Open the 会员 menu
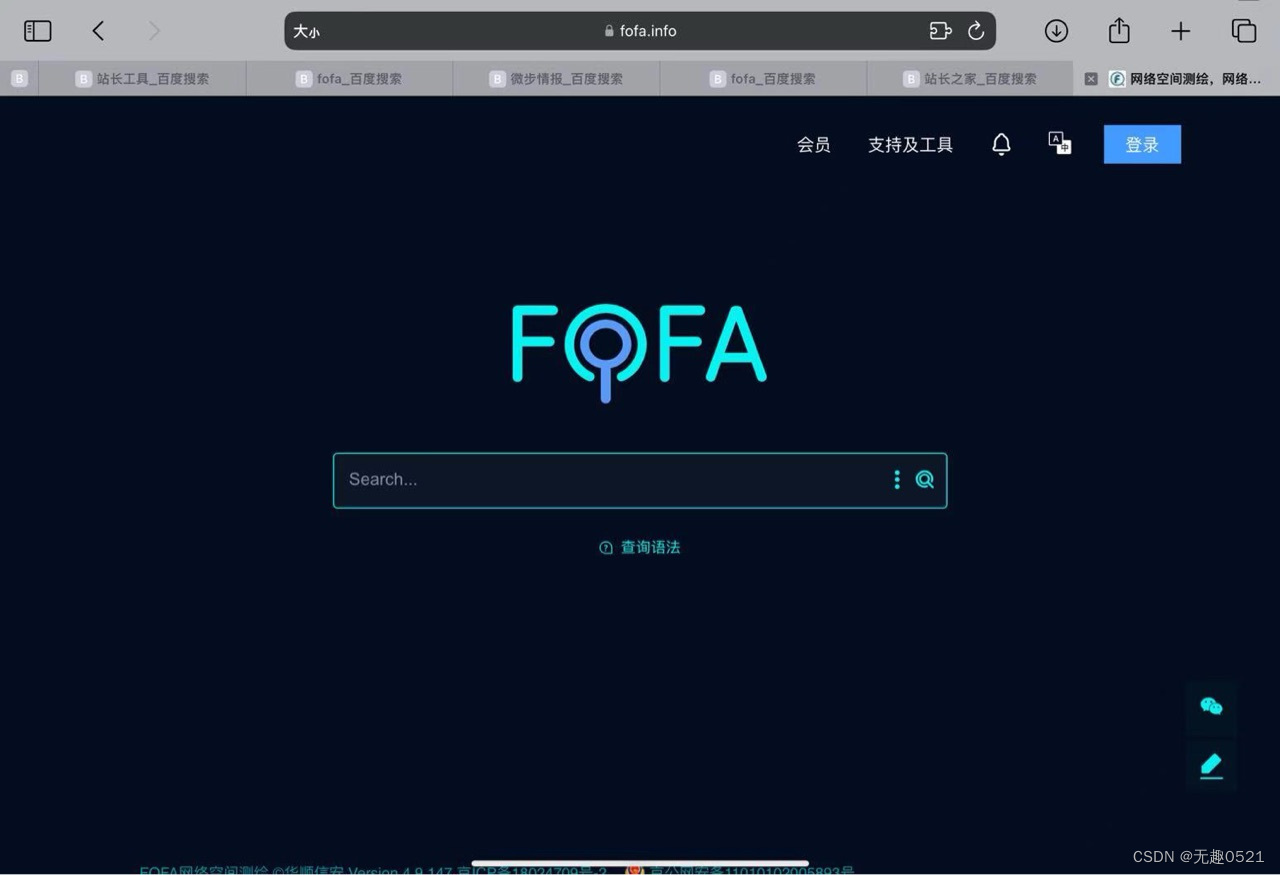 click(813, 145)
